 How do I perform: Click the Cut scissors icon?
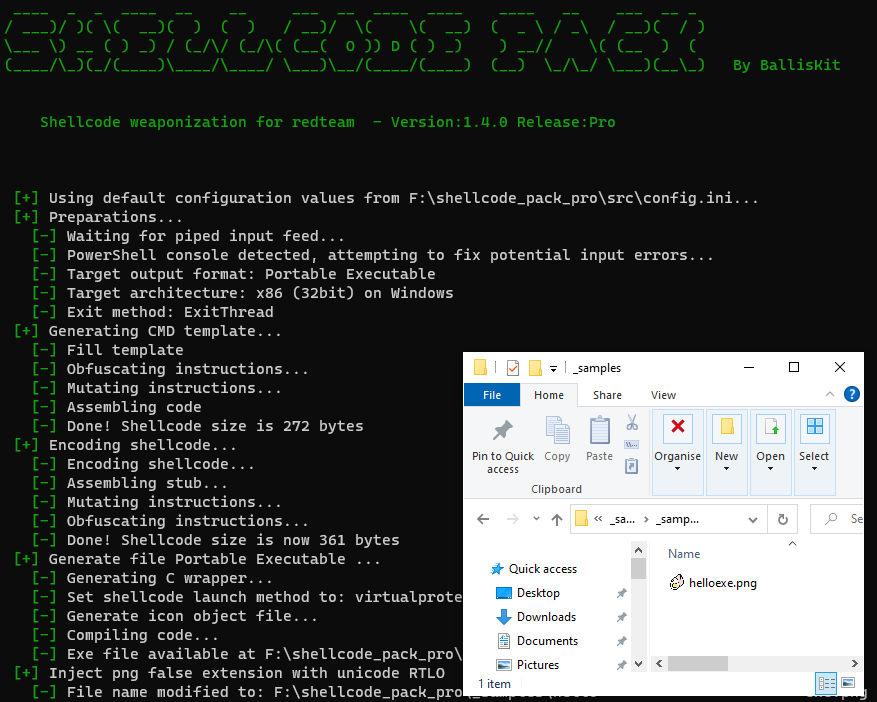tap(632, 422)
